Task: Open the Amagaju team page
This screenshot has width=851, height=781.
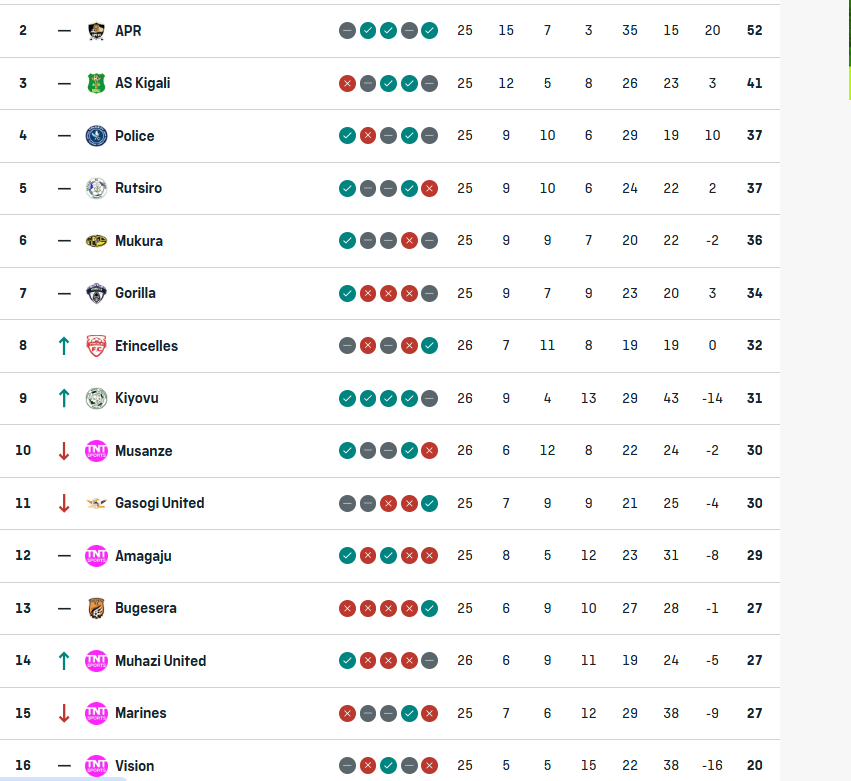Action: tap(143, 556)
